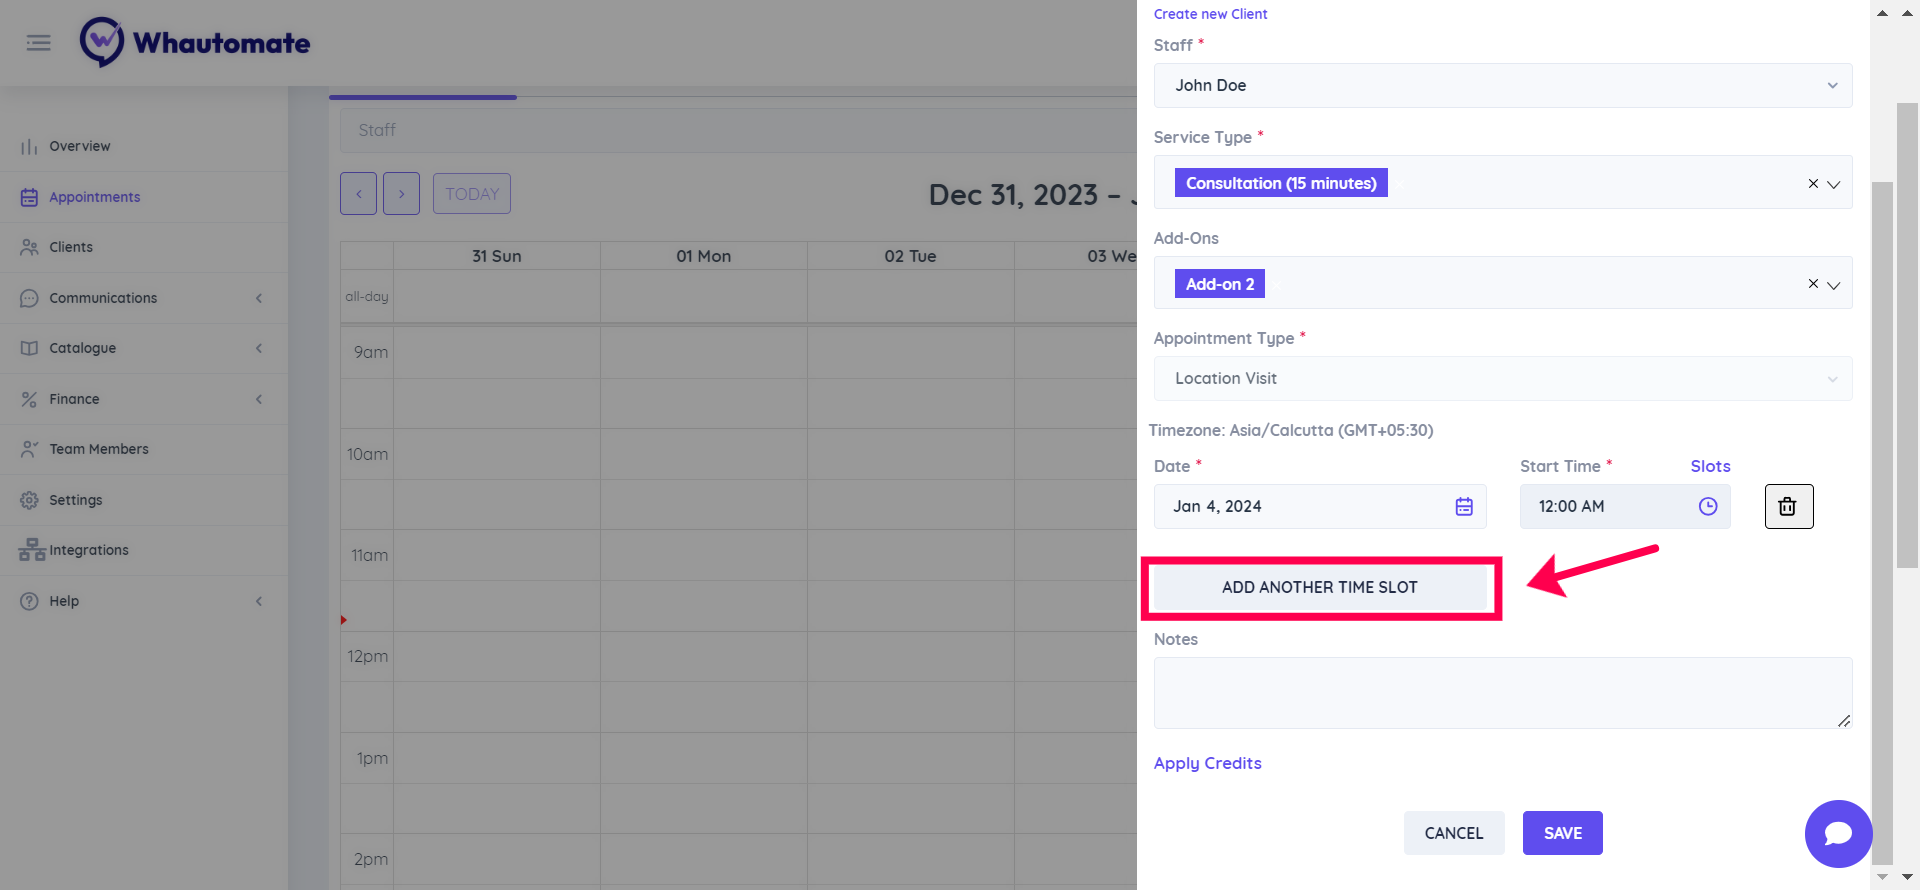Image resolution: width=1920 pixels, height=890 pixels.
Task: Open Clients in the sidebar
Action: tap(71, 247)
